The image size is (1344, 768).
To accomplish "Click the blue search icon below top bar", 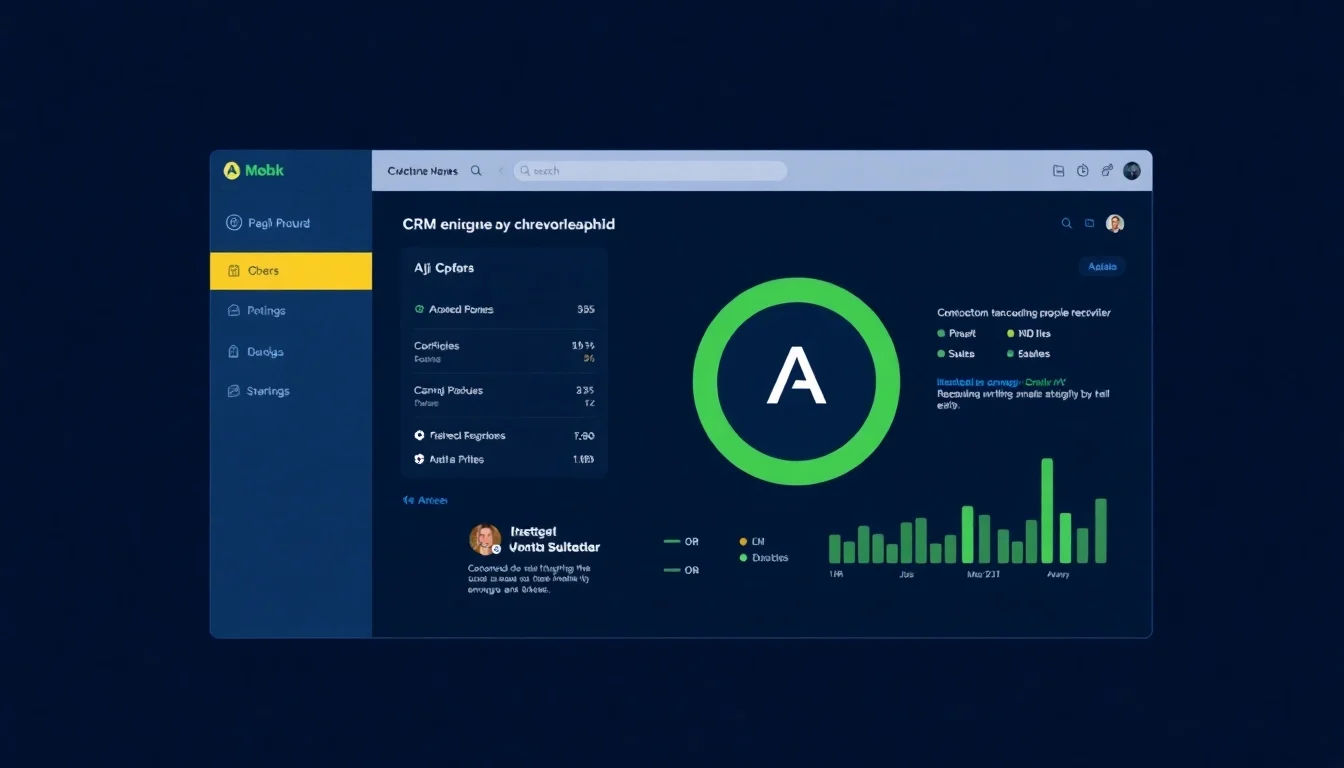I will [x=1066, y=224].
